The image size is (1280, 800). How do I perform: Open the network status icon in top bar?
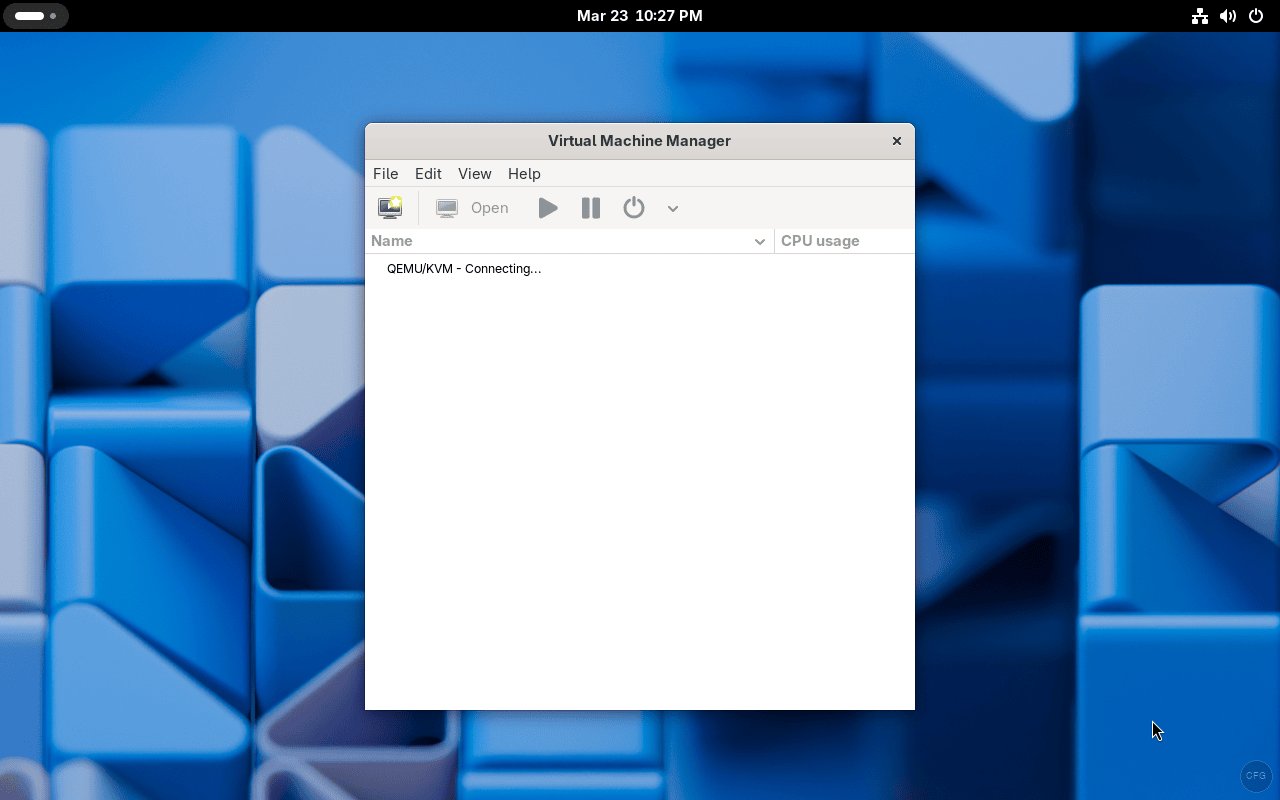click(1200, 16)
